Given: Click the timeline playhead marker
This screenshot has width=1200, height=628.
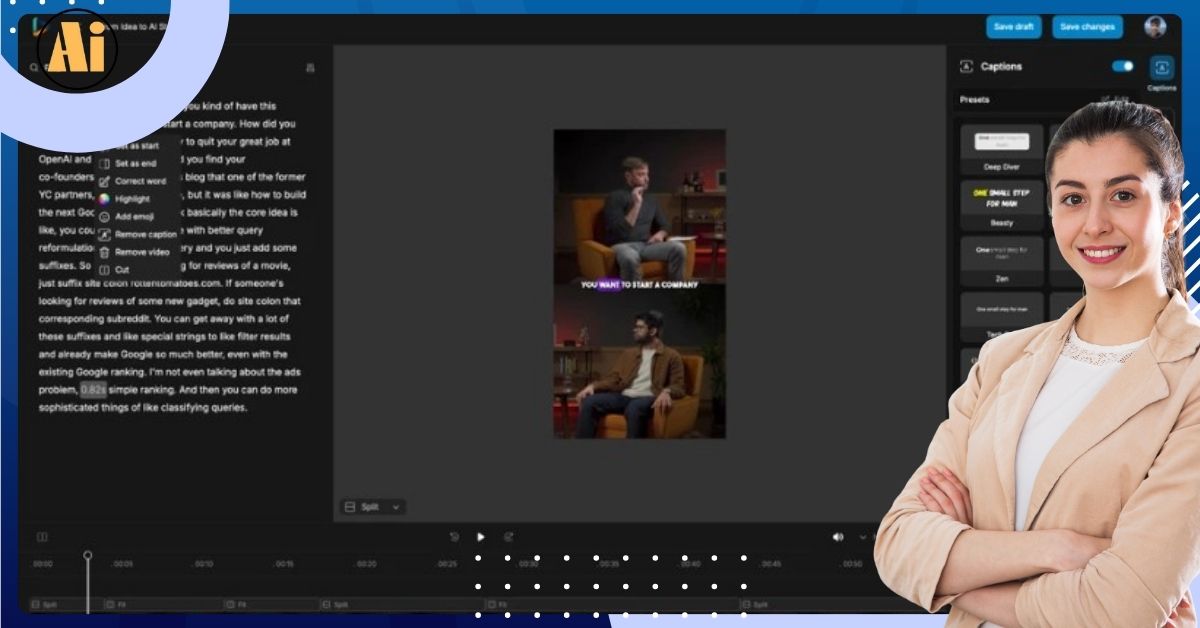Looking at the screenshot, I should [x=87, y=555].
